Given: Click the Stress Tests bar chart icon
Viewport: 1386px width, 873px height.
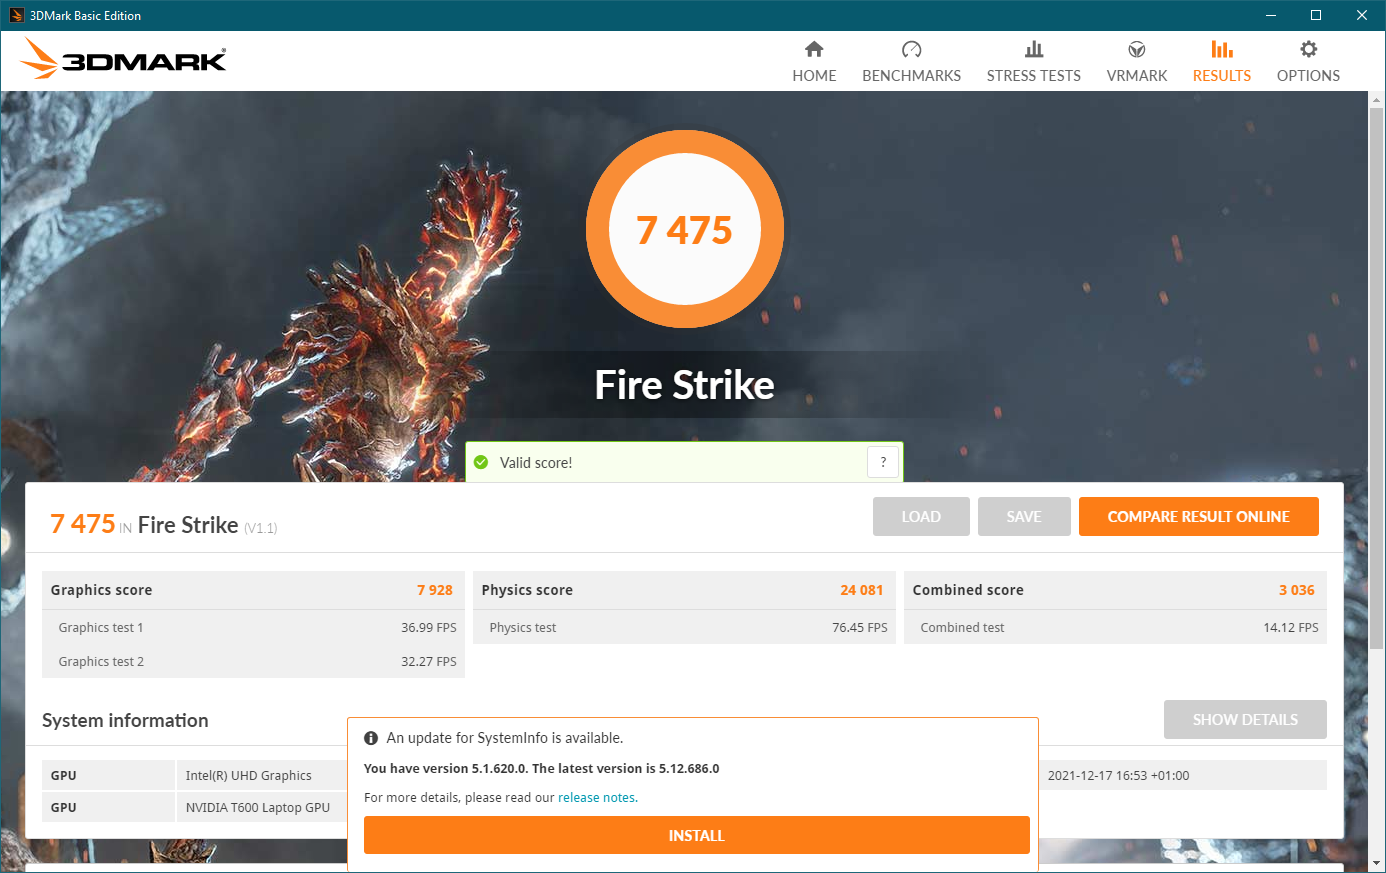Looking at the screenshot, I should [1034, 49].
